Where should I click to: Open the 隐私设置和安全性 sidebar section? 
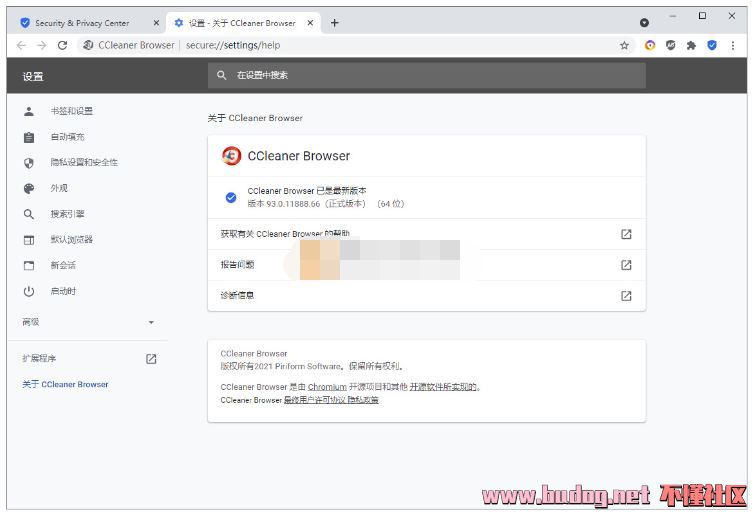(x=84, y=163)
